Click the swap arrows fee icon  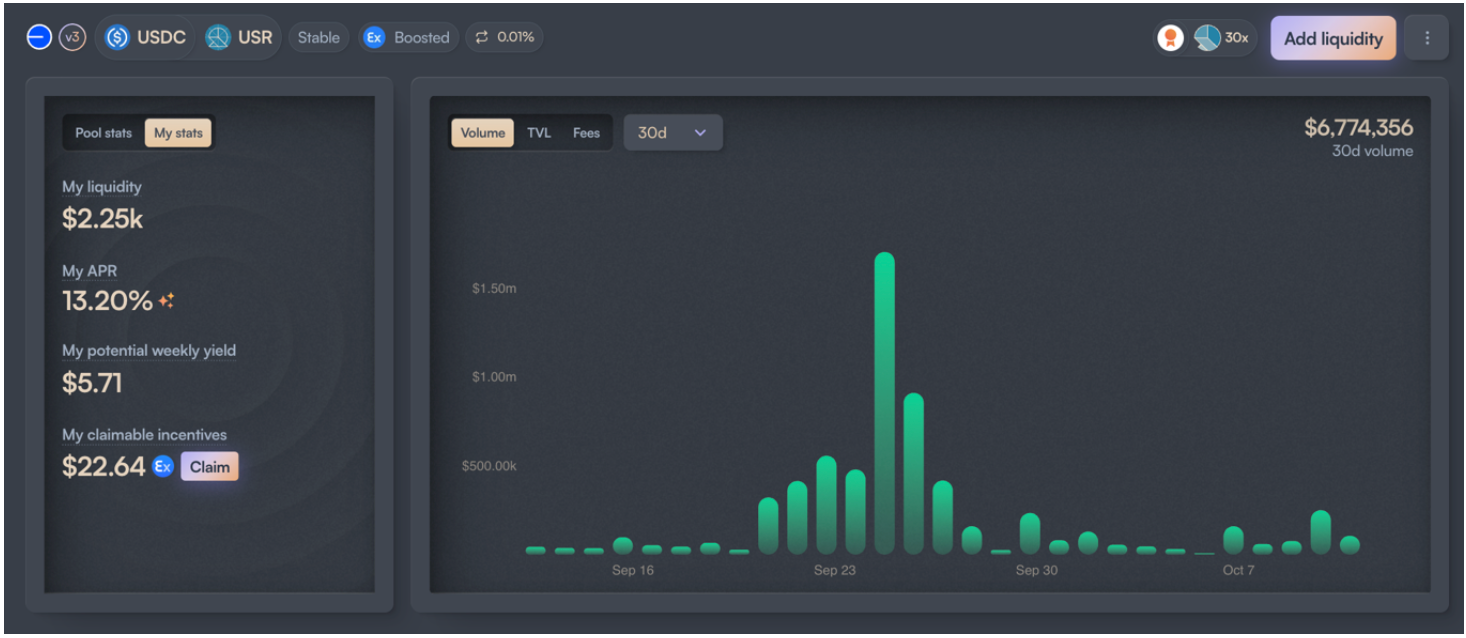pos(482,37)
